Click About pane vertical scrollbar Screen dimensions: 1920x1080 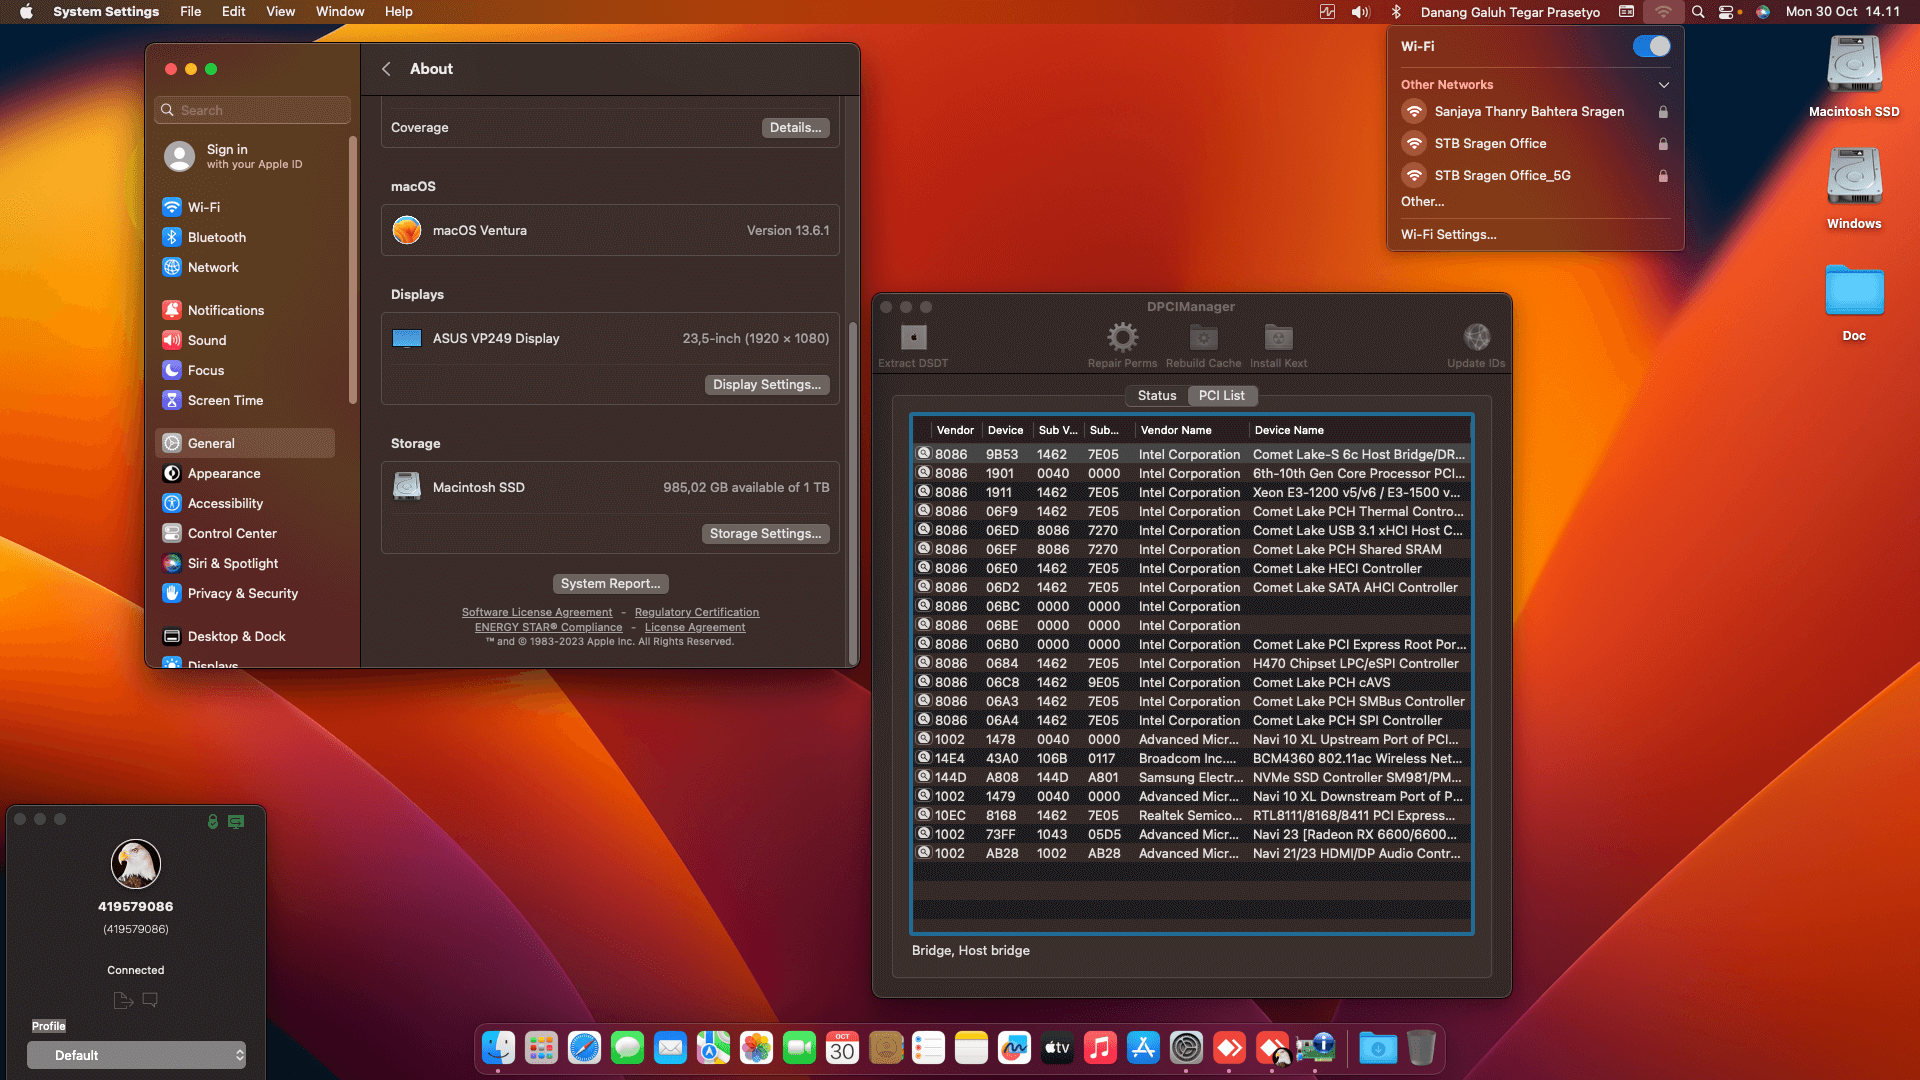(x=852, y=492)
